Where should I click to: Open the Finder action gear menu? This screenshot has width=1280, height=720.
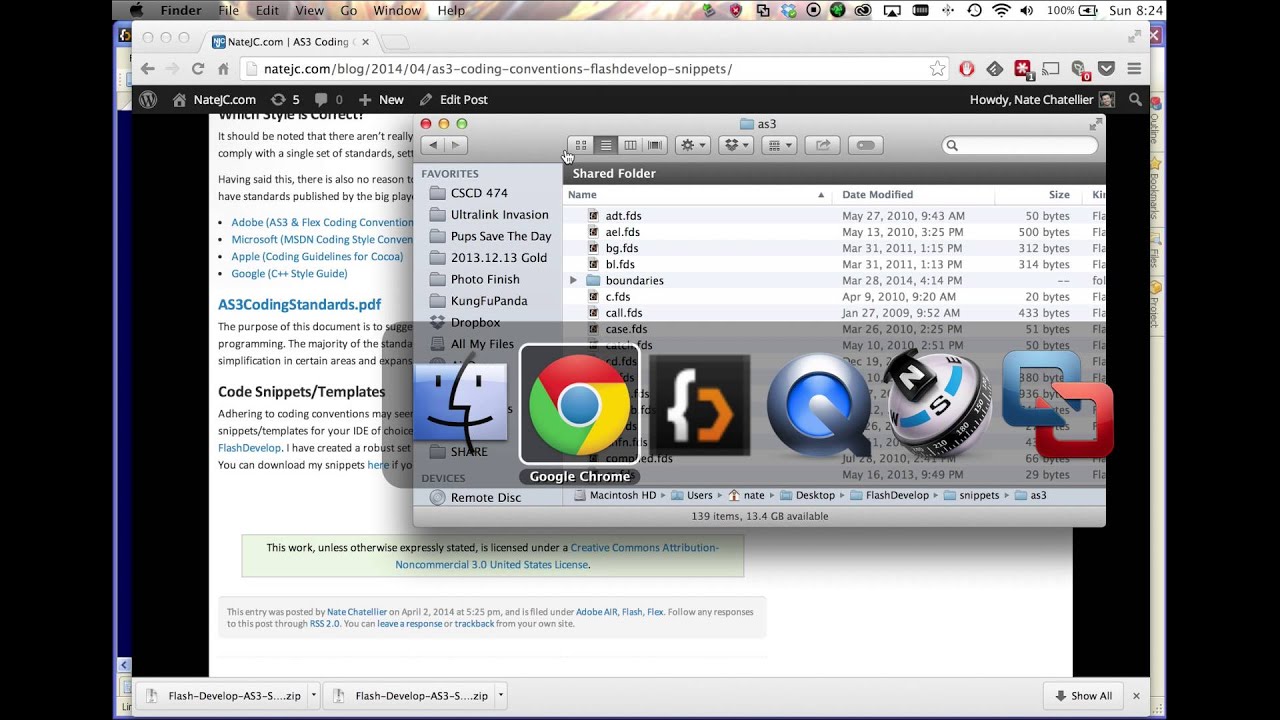pos(692,145)
